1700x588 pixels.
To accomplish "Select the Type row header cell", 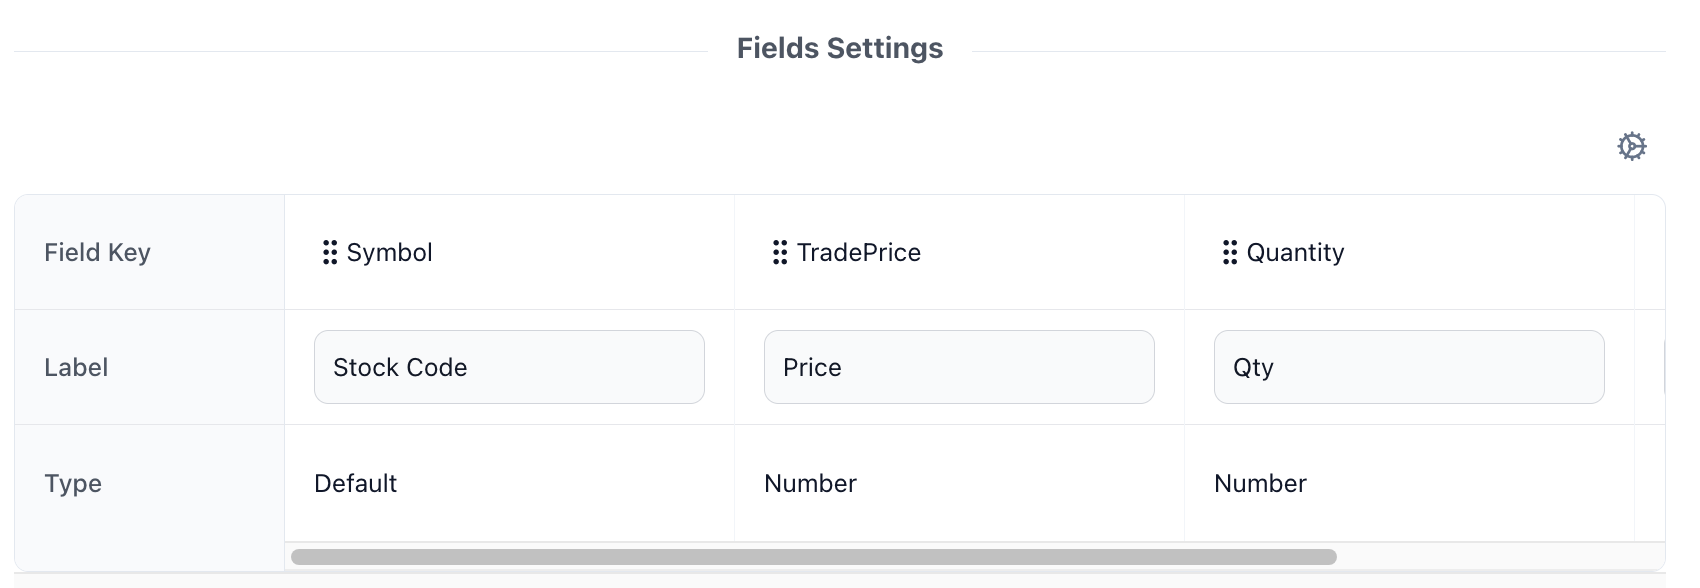I will pyautogui.click(x=73, y=484).
